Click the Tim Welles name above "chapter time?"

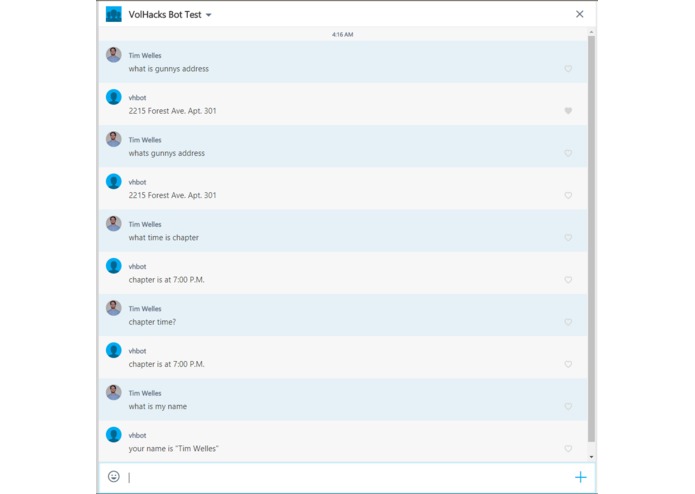click(145, 309)
